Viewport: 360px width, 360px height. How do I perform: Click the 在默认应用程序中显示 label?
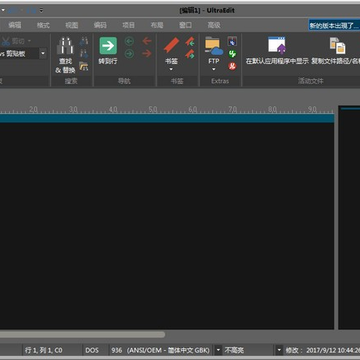tap(277, 61)
